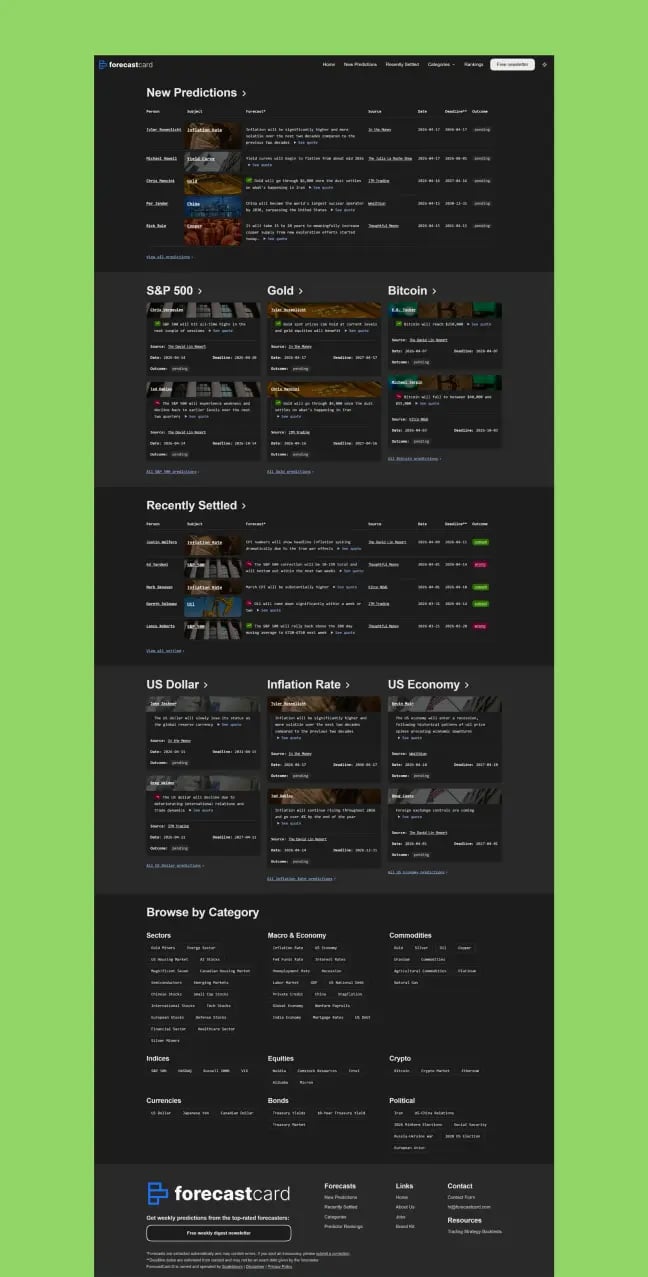Go to Home in the top navigation
The height and width of the screenshot is (1277, 648).
329,64
